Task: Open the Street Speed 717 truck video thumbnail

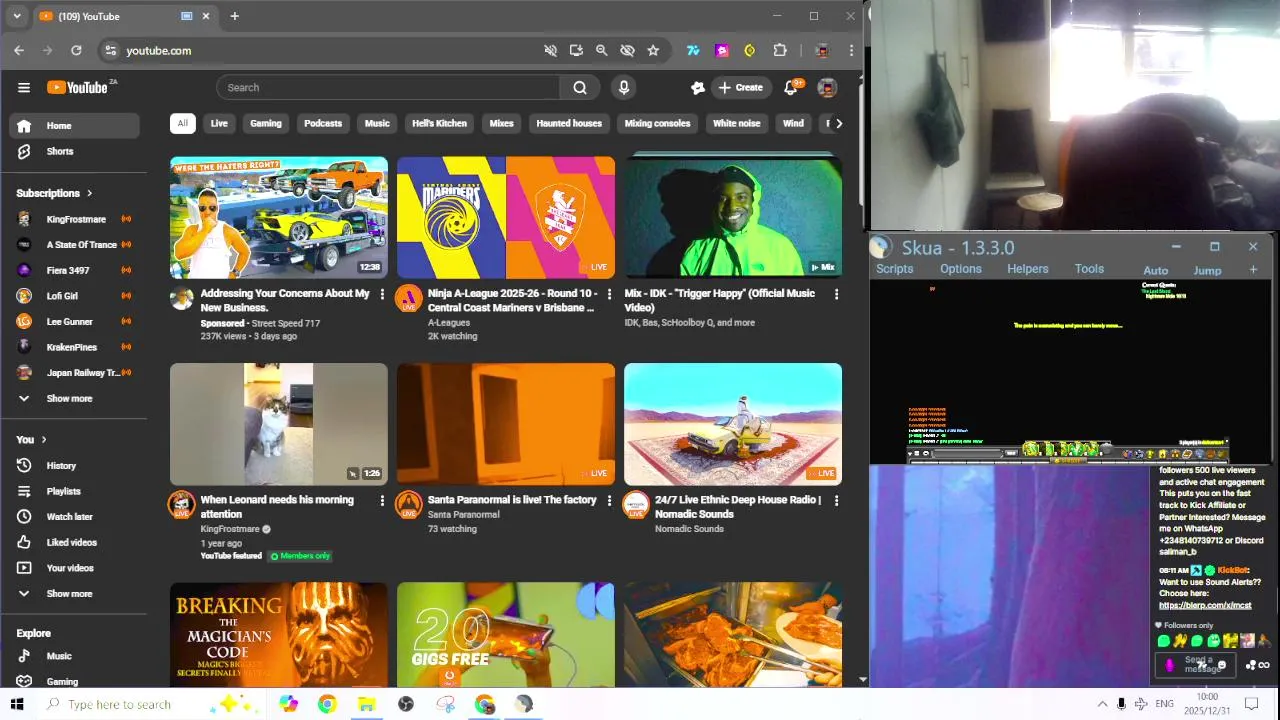Action: (x=279, y=217)
